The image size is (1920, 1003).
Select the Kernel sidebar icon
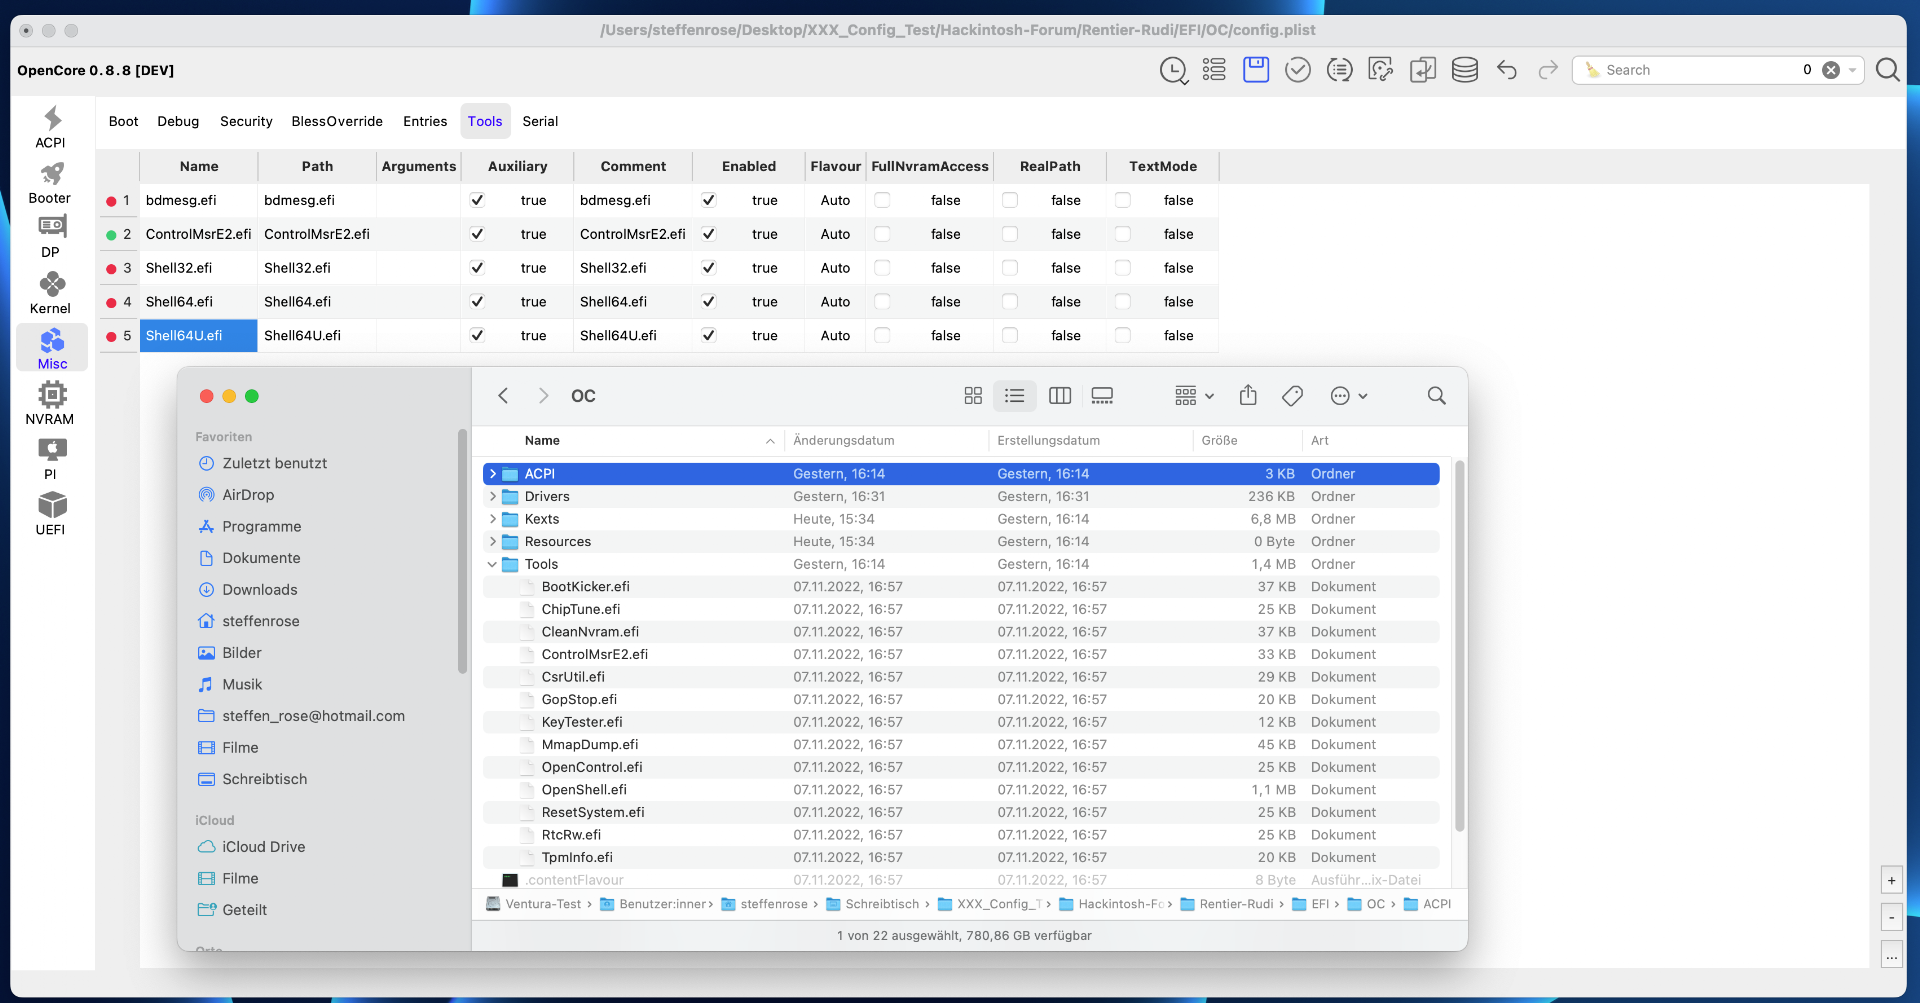coord(51,293)
